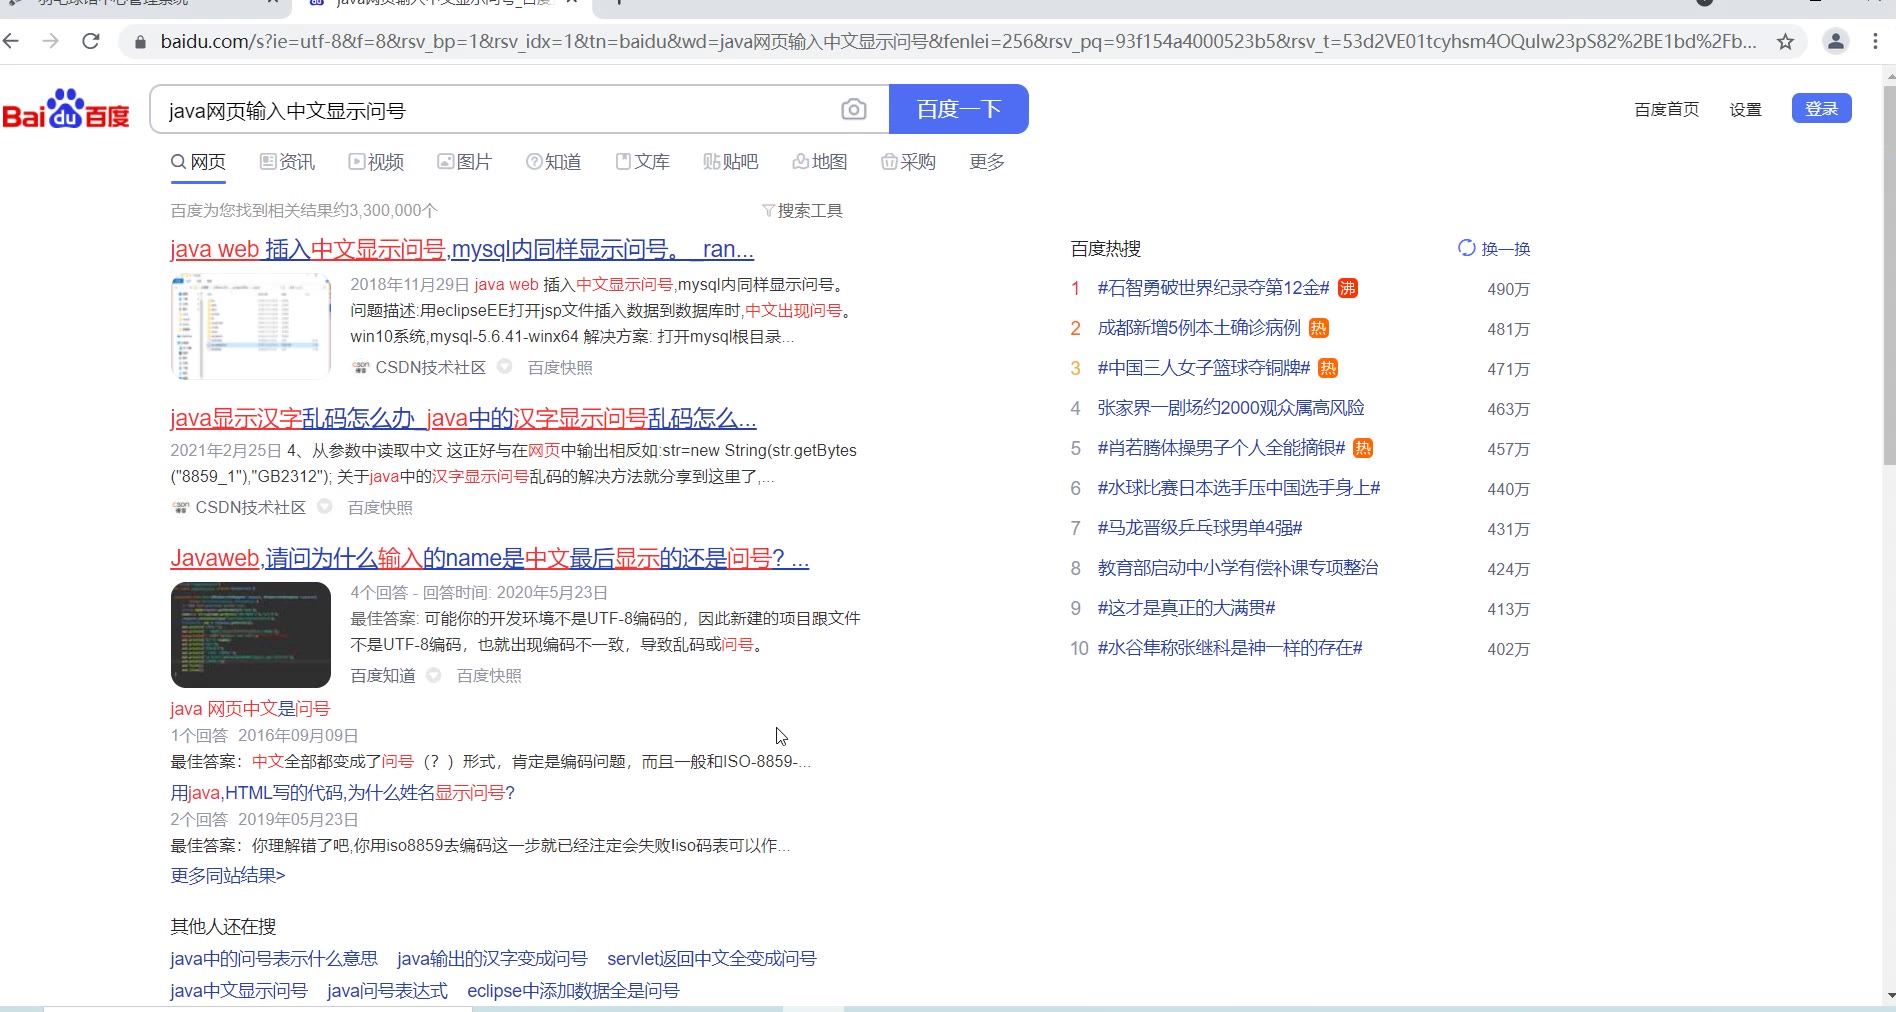1896x1012 pixels.
Task: Click CSDN icon under second result
Action: point(180,508)
